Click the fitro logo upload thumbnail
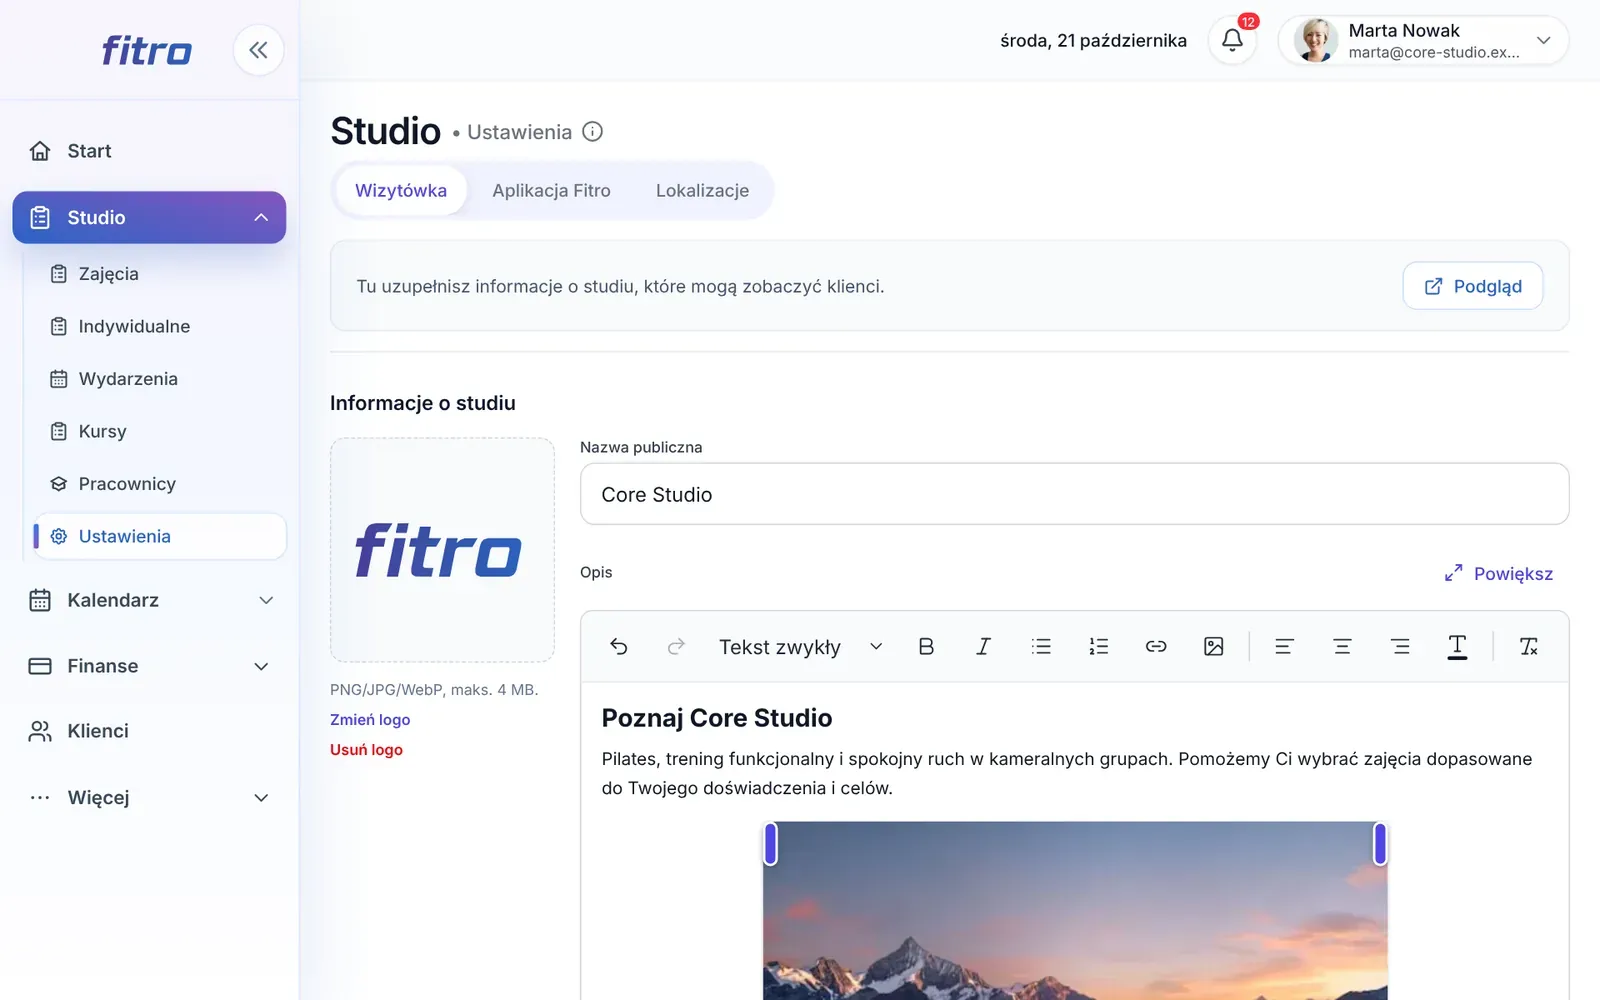1600x1000 pixels. click(442, 550)
